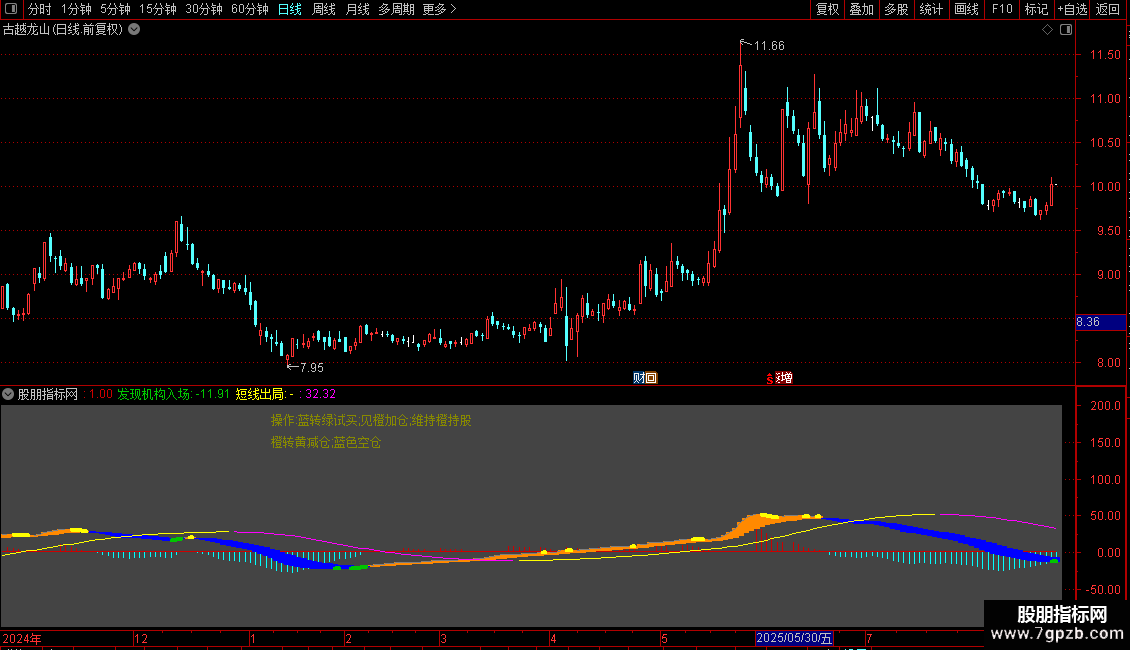Screen dimensions: 1130x650
Task: Toggle the side panel icon at top-left
Action: [x=11, y=9]
